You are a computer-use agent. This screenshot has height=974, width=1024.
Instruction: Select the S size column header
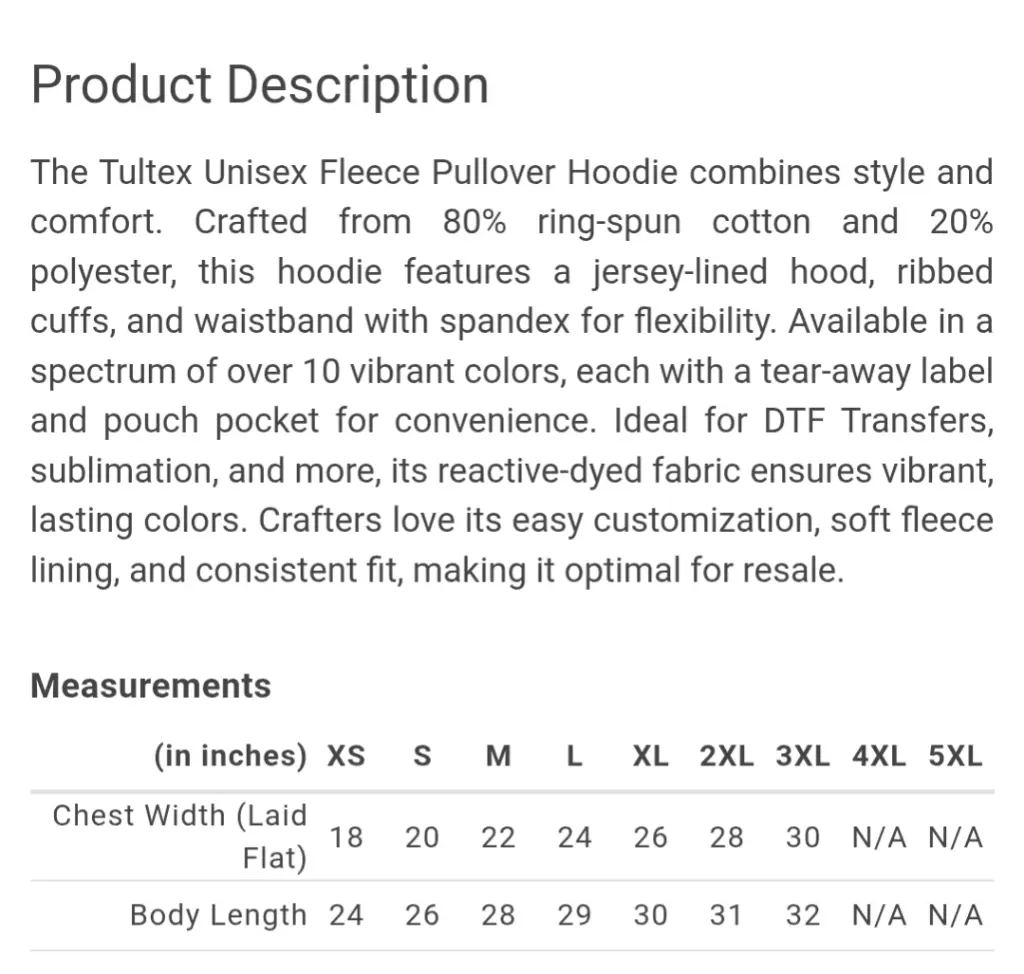[x=423, y=756]
